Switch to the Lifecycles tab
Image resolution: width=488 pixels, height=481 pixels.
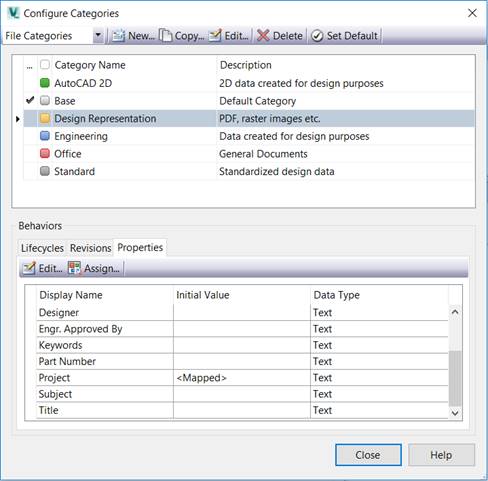coord(42,248)
